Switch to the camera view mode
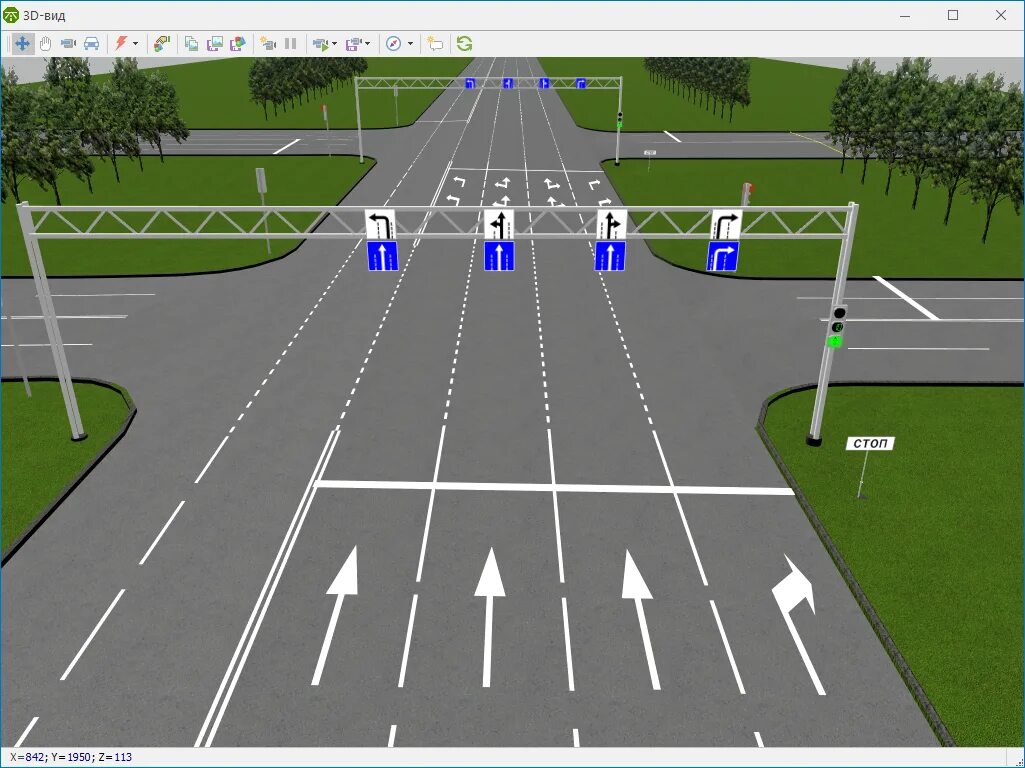1025x768 pixels. coord(68,44)
